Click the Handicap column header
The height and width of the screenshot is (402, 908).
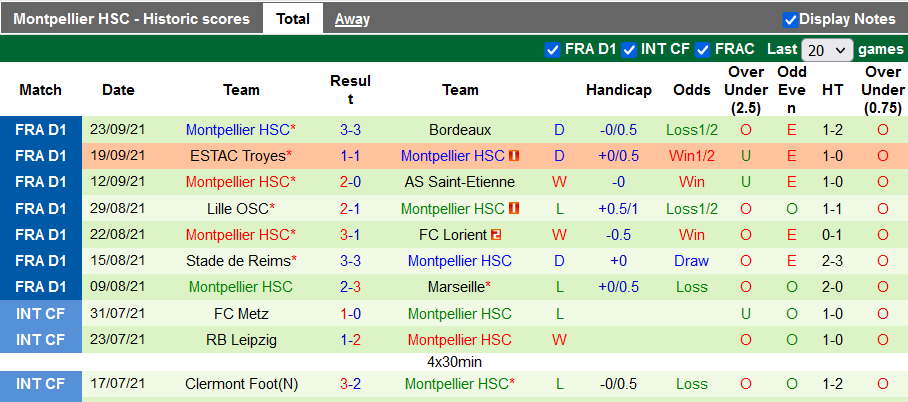click(618, 90)
